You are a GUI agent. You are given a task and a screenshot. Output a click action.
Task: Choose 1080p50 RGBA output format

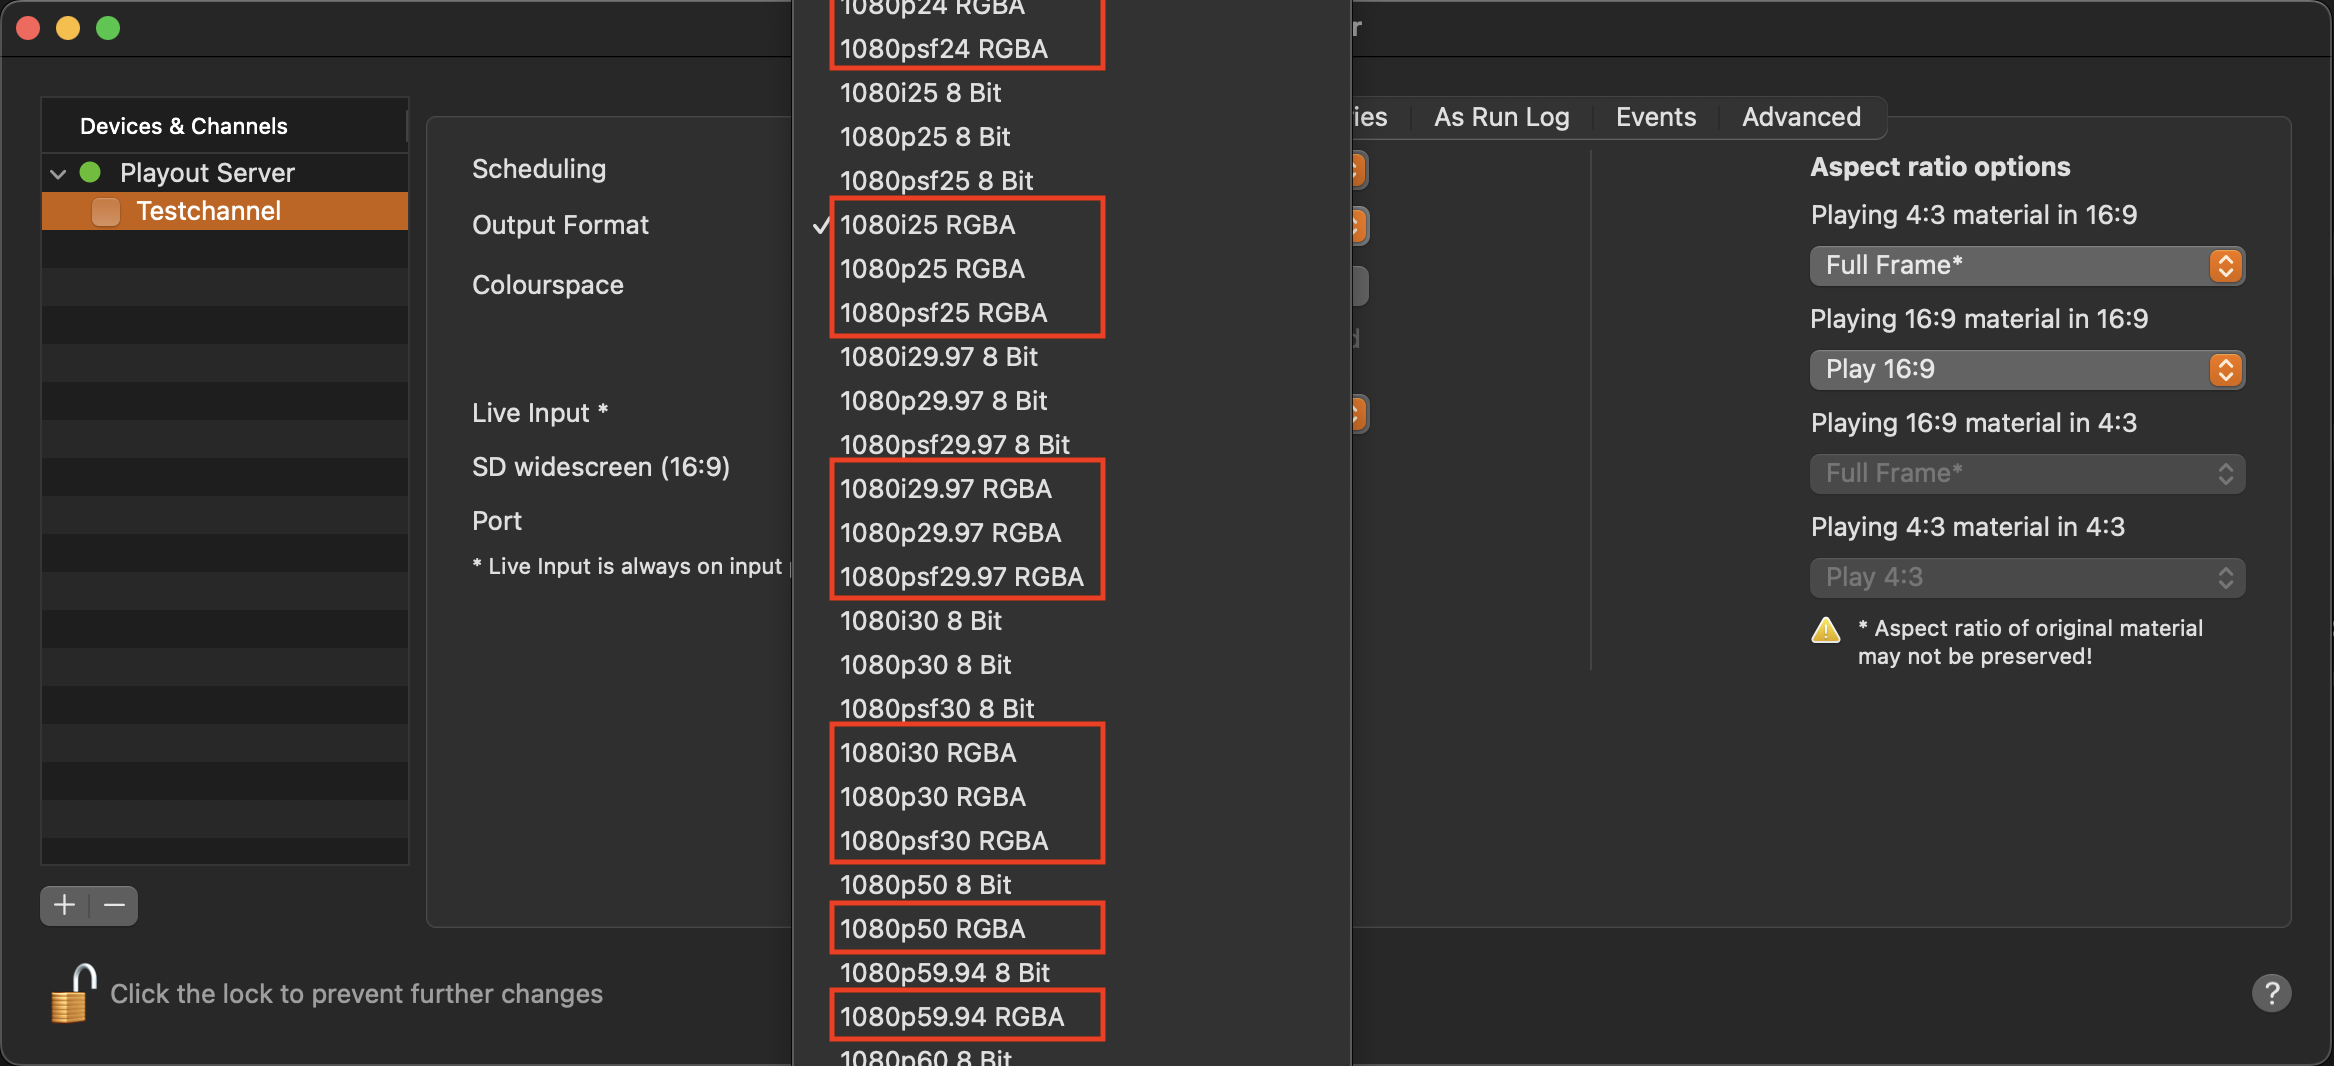1071,928
